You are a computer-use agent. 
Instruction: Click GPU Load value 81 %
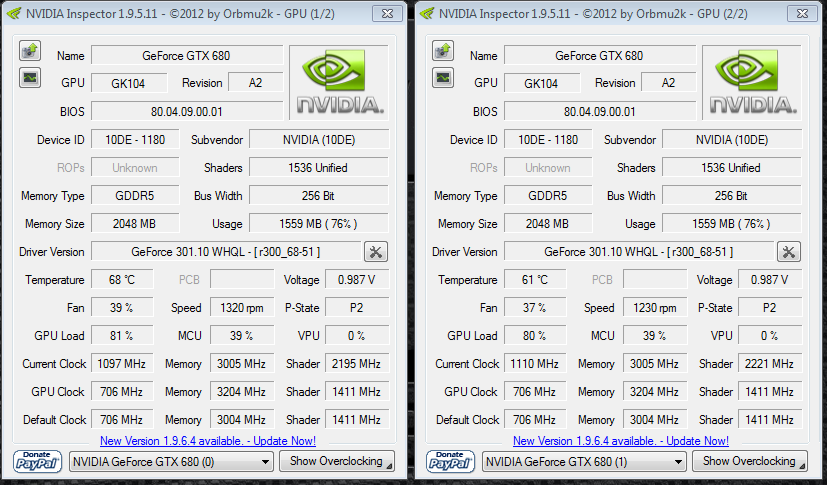[x=122, y=336]
